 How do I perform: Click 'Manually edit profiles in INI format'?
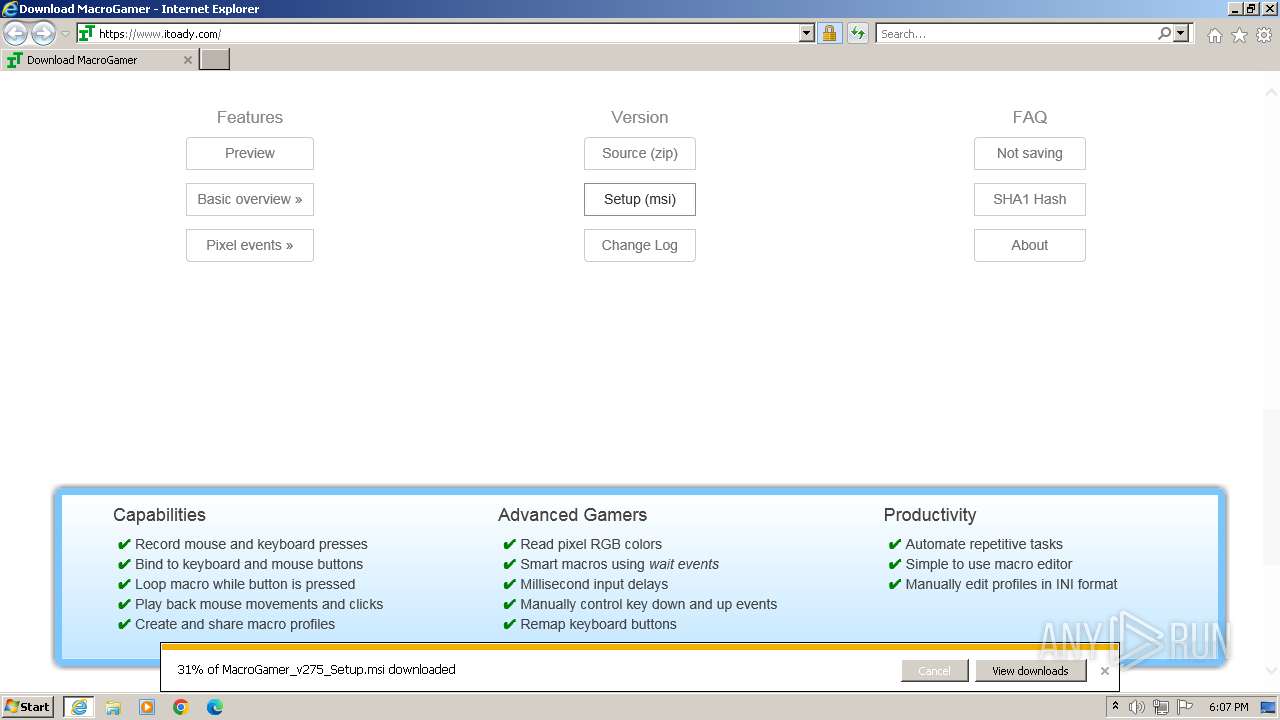tap(1011, 584)
